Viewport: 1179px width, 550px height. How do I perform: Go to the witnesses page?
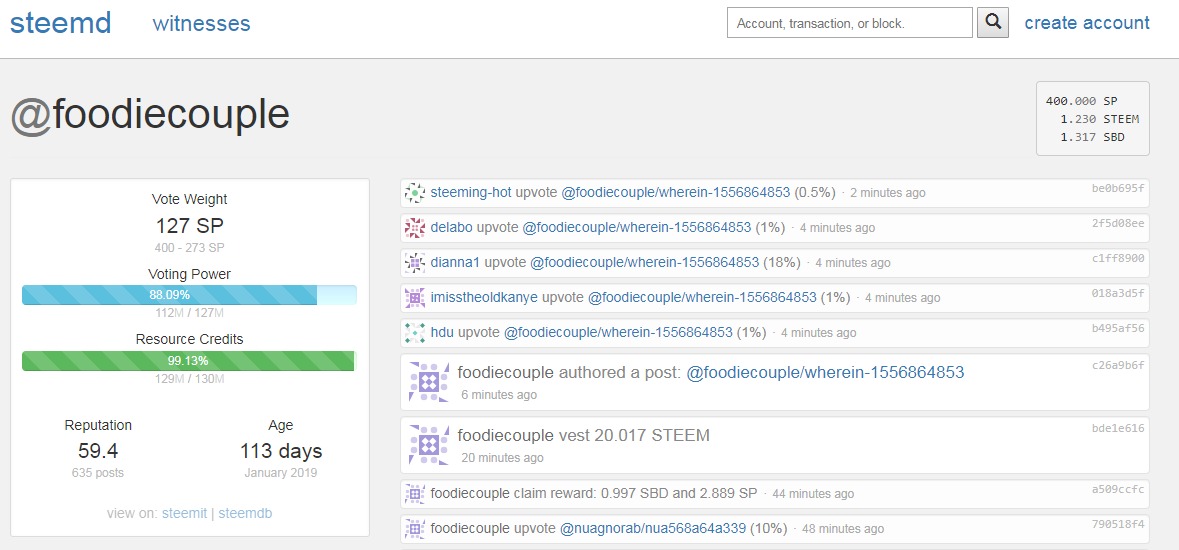[202, 23]
